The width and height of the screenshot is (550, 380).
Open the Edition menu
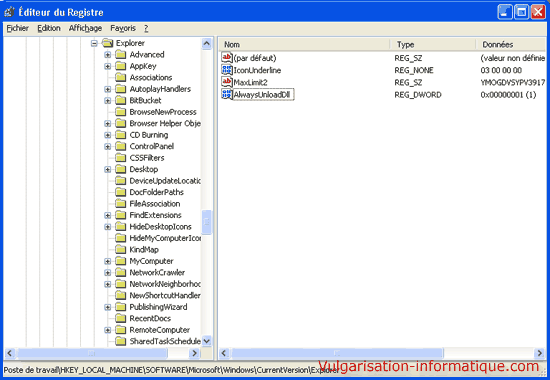(x=49, y=28)
